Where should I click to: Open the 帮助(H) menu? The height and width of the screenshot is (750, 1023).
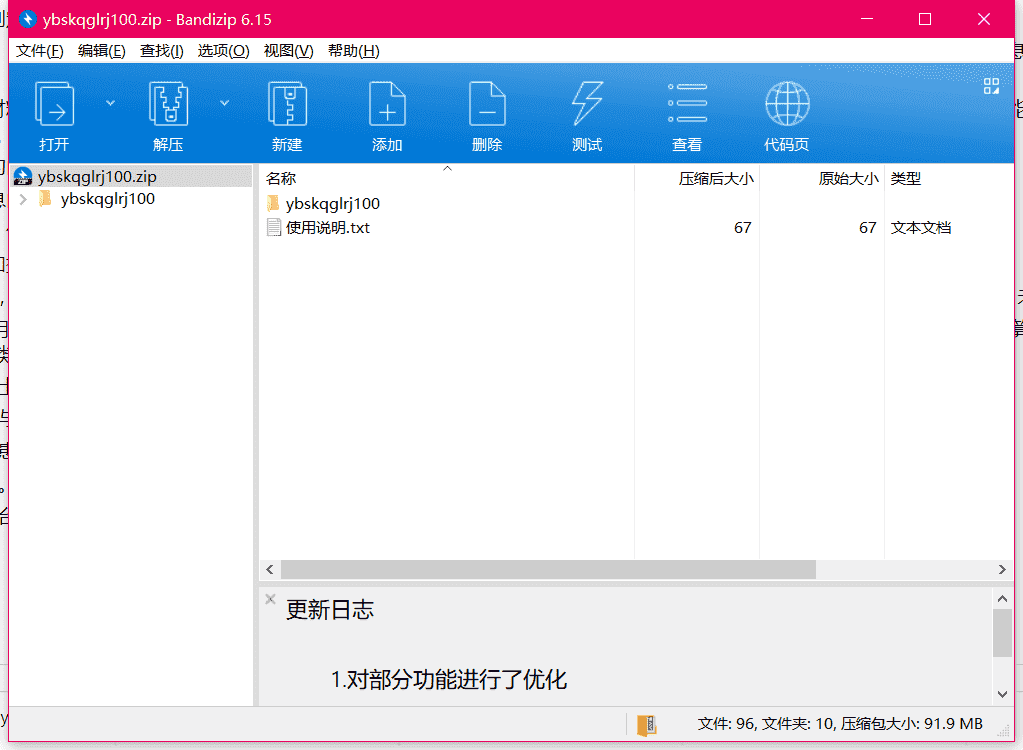coord(354,51)
